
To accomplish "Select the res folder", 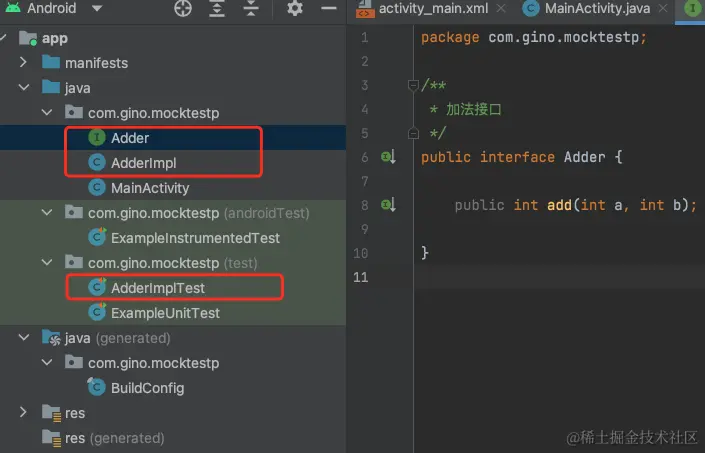I will 75,413.
